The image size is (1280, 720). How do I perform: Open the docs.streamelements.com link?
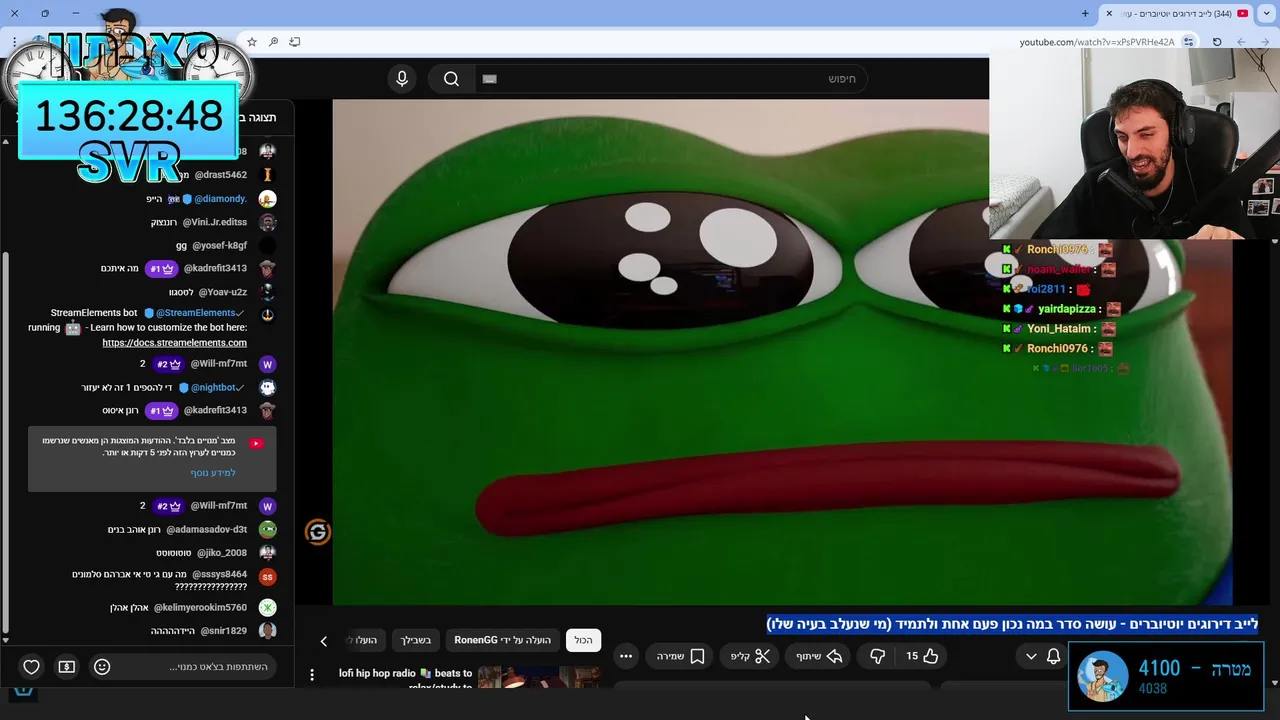(174, 343)
